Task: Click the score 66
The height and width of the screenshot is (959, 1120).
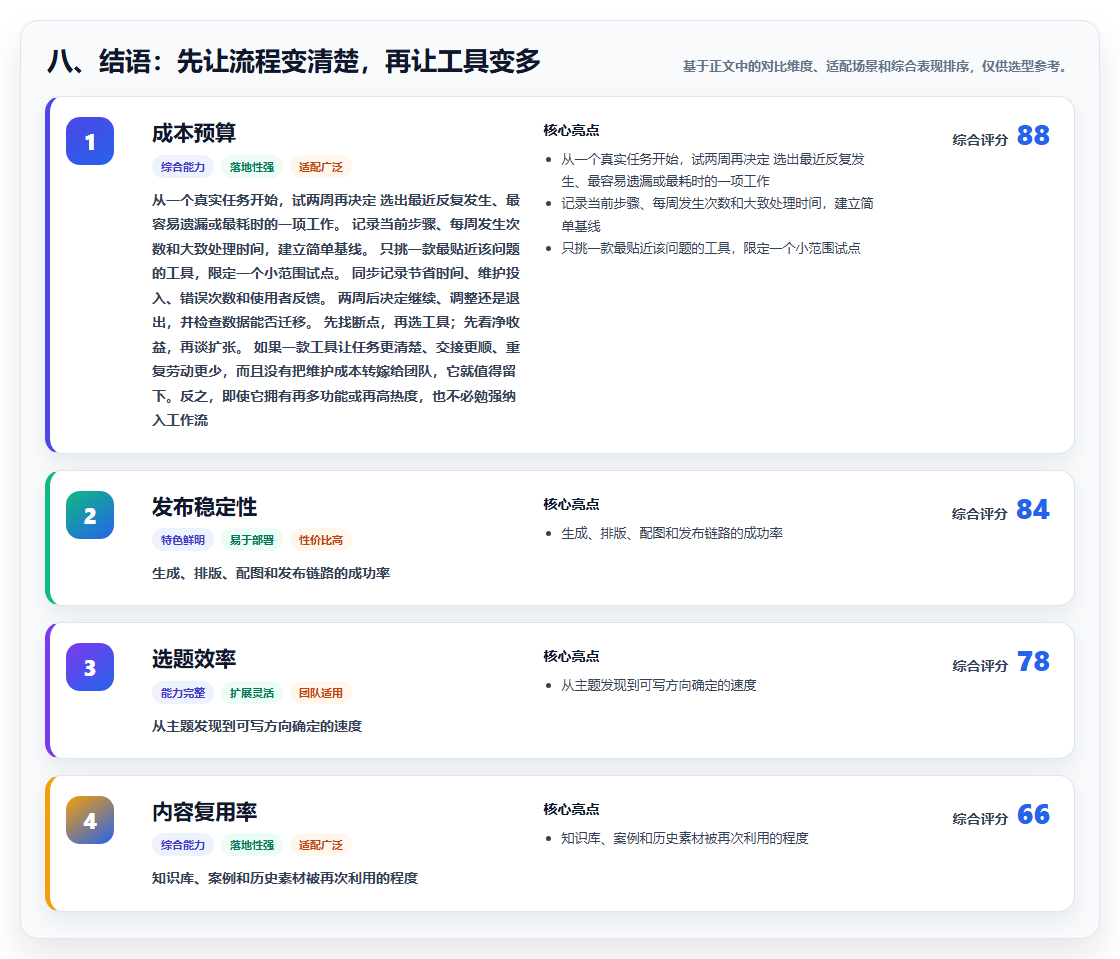Action: point(1033,814)
